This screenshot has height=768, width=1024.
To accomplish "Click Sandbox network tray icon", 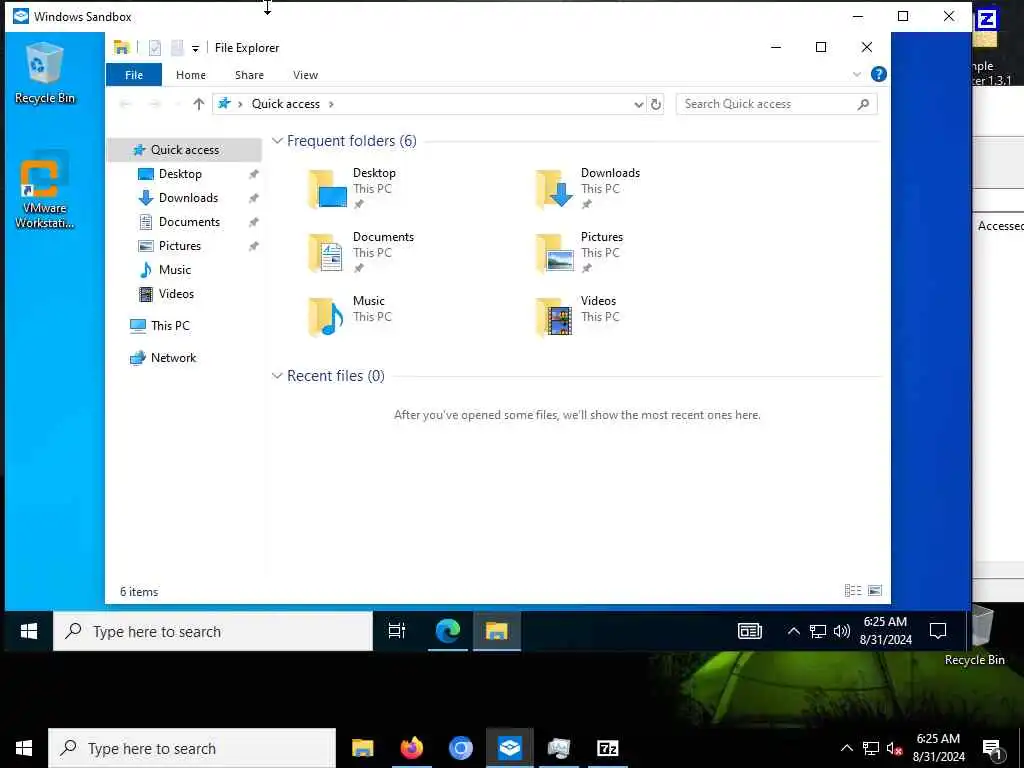I will pyautogui.click(x=818, y=631).
